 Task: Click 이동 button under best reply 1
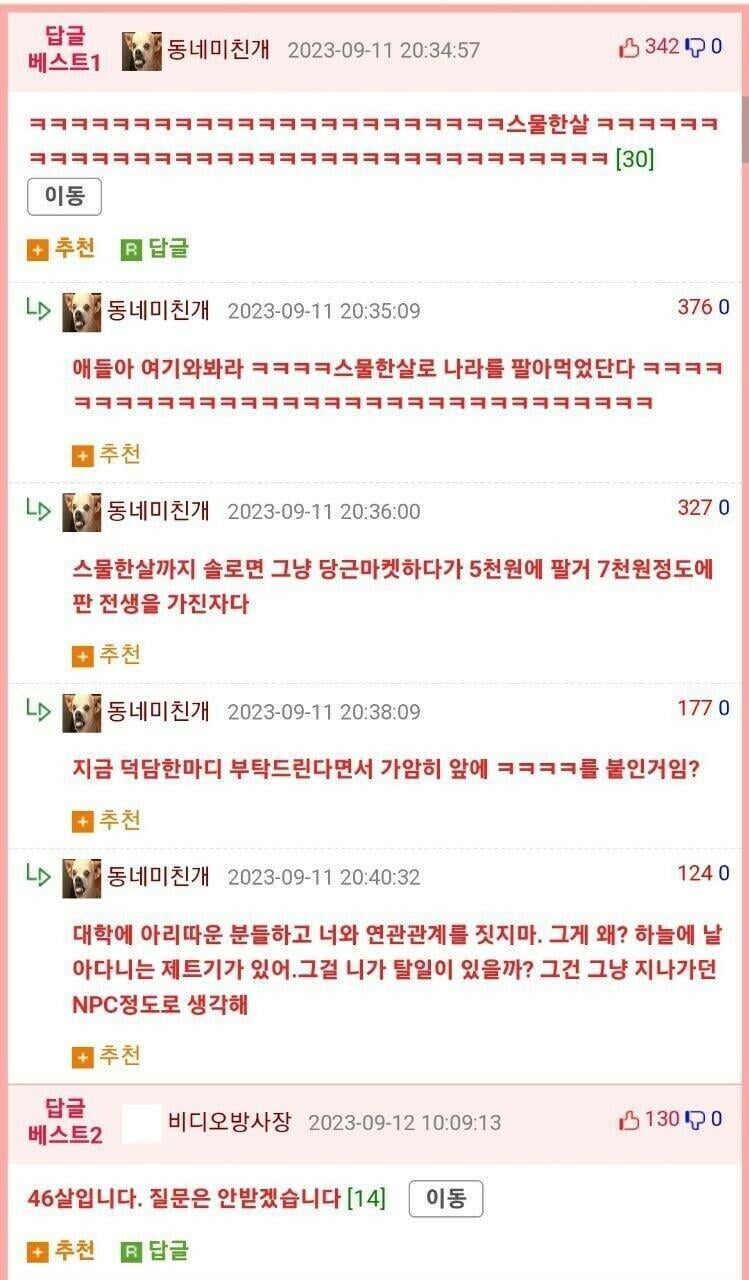[64, 197]
